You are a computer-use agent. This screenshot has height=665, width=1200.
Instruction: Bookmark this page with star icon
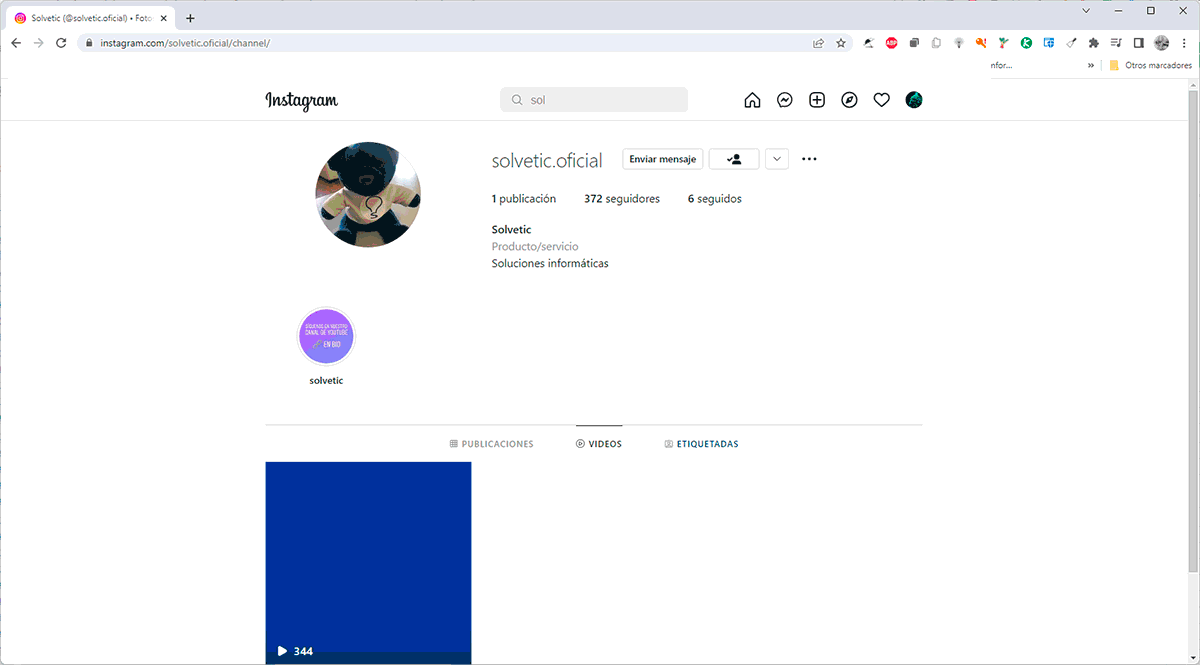[x=841, y=43]
